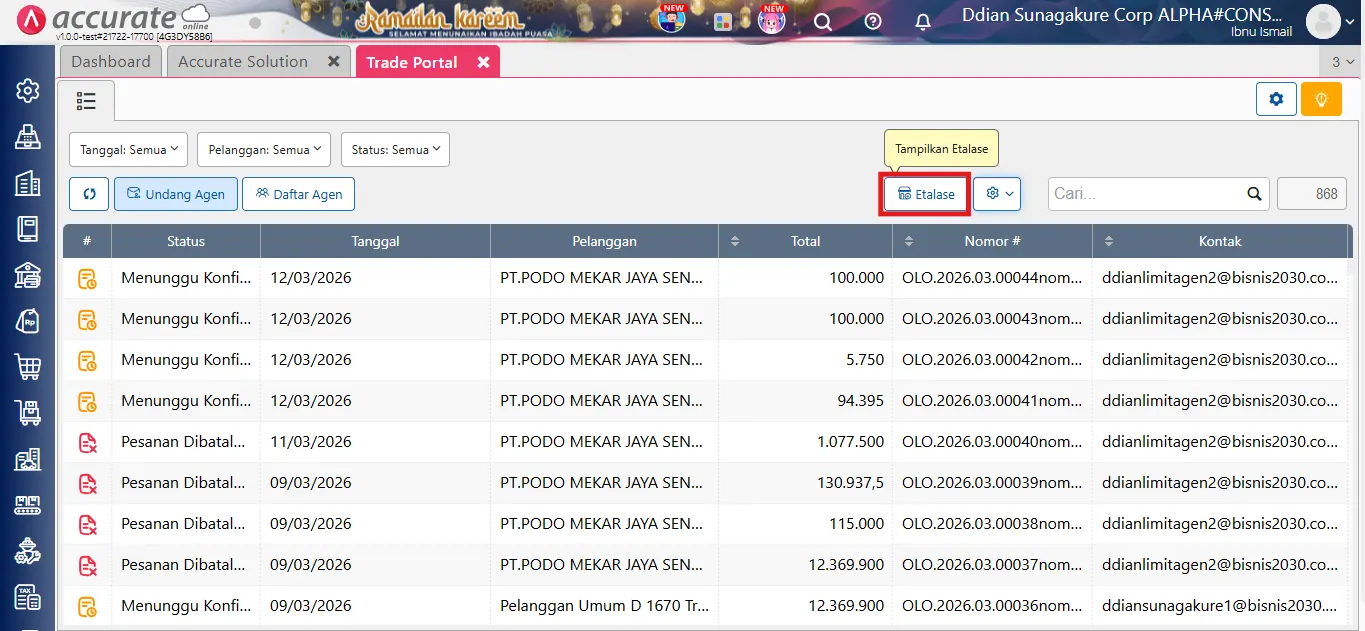The image size is (1365, 631).
Task: Open the Tanggal: Semua filter dropdown
Action: 128,149
